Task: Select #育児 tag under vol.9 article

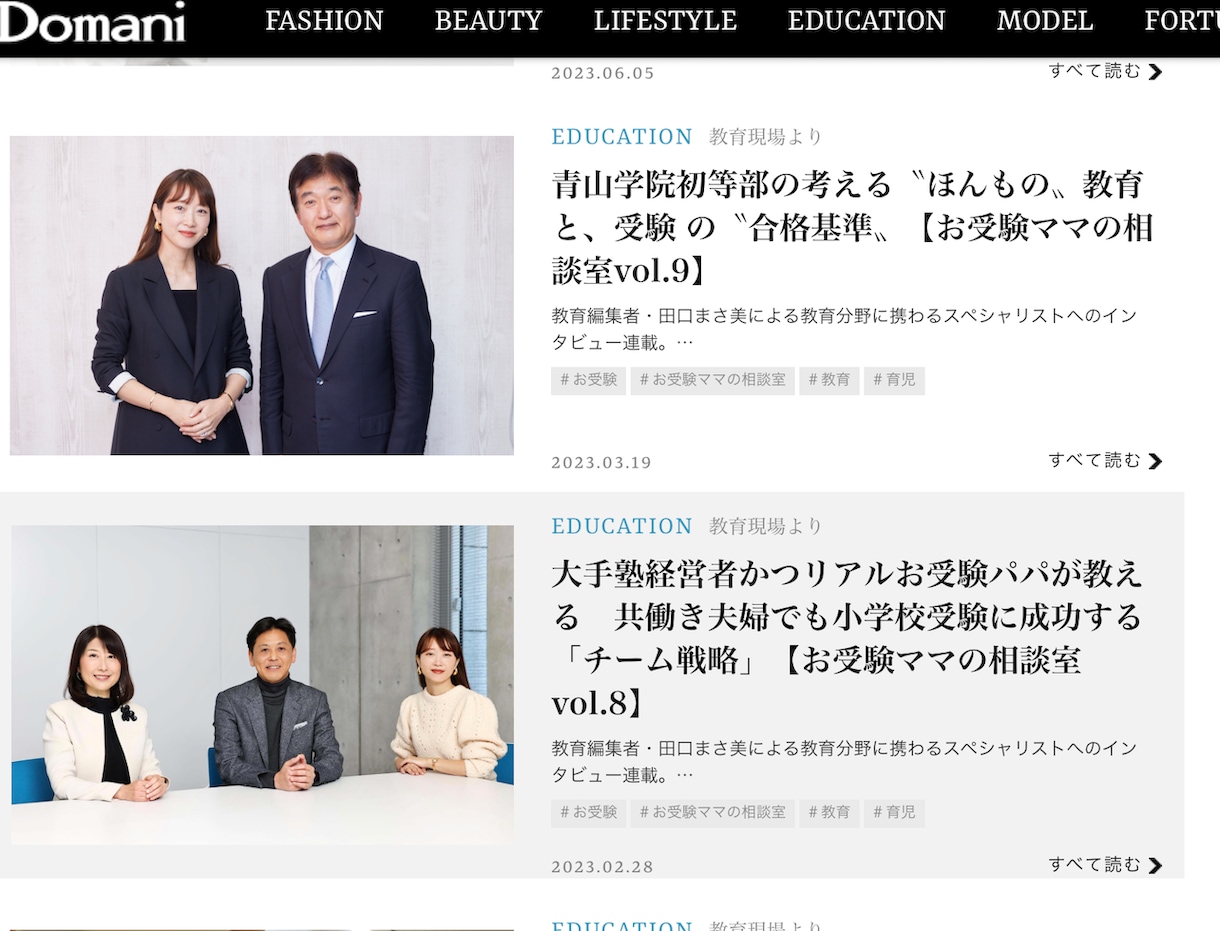Action: click(x=894, y=380)
